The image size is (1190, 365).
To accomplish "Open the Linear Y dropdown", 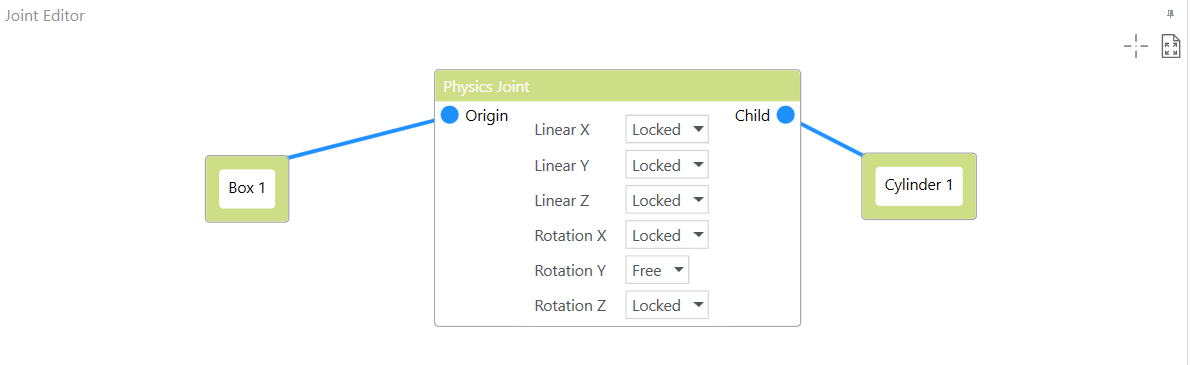I will pos(666,165).
